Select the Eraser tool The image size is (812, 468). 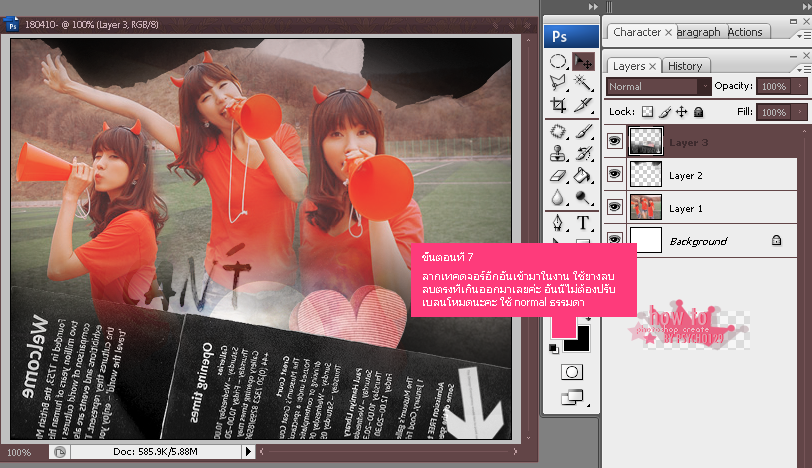tap(558, 176)
